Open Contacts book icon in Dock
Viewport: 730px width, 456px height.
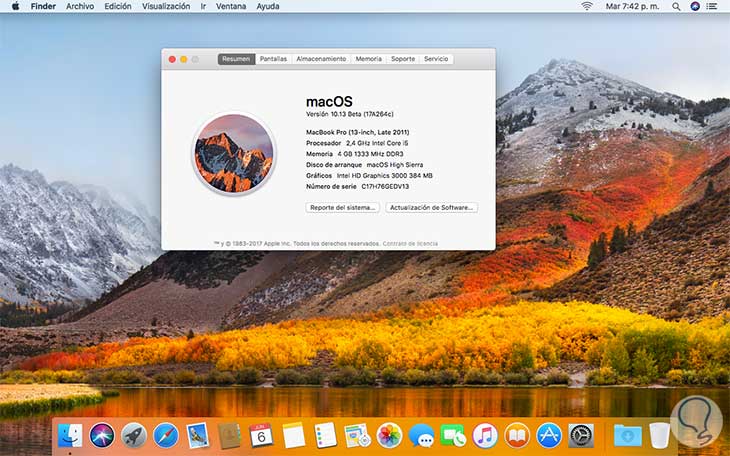229,436
